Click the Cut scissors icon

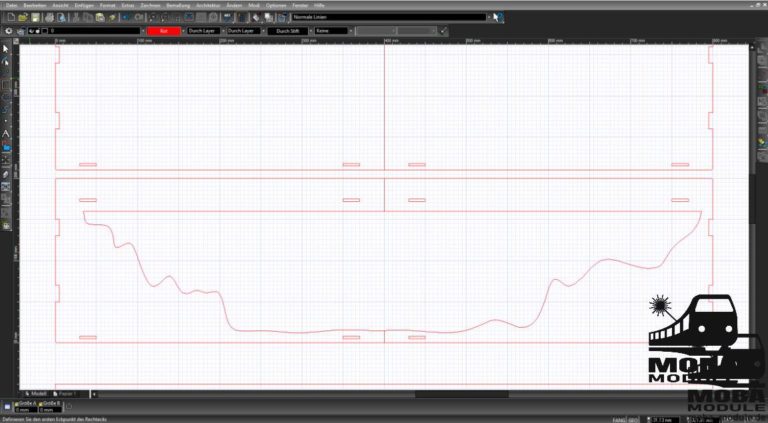(76, 18)
